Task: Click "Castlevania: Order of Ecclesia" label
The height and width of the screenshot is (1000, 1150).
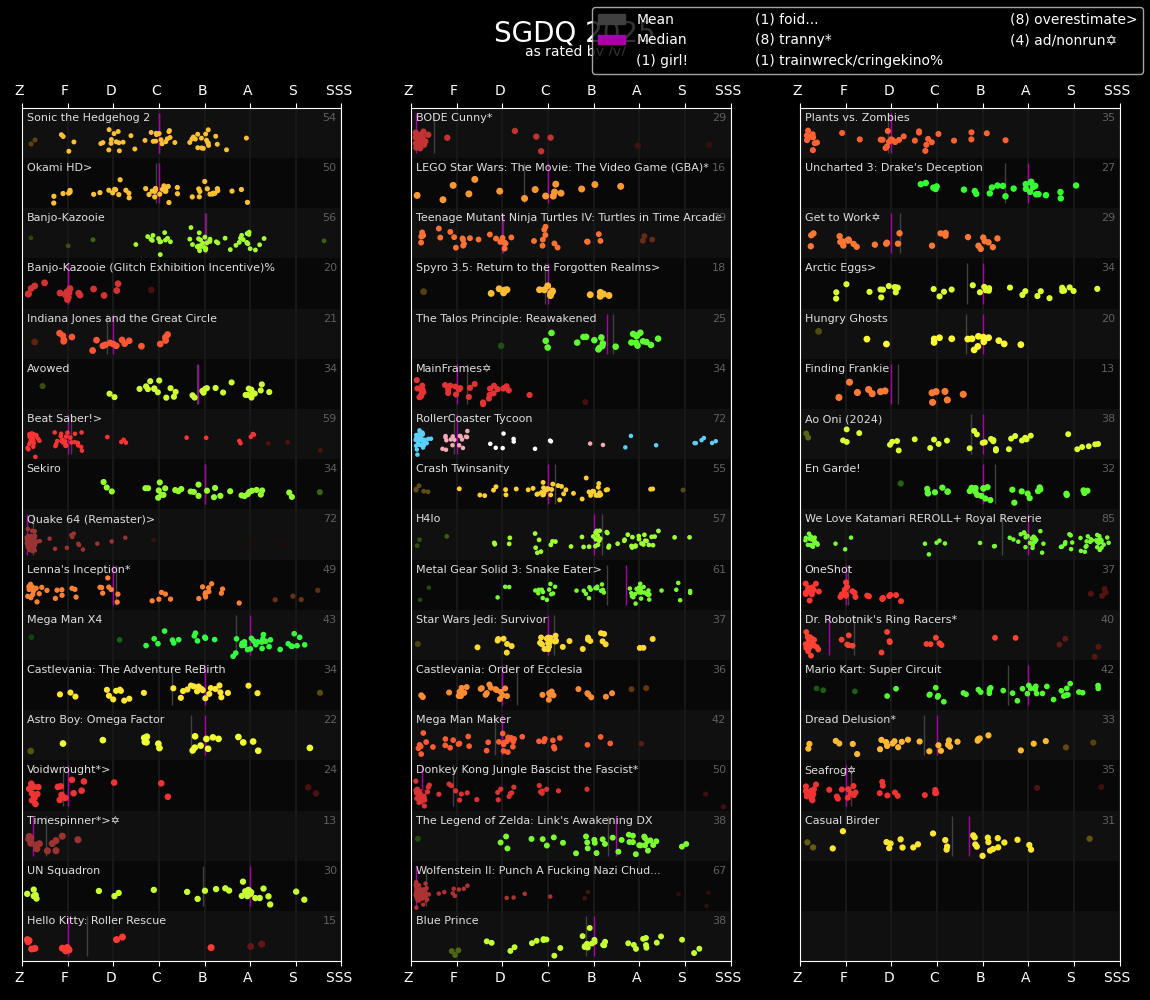Action: point(499,669)
